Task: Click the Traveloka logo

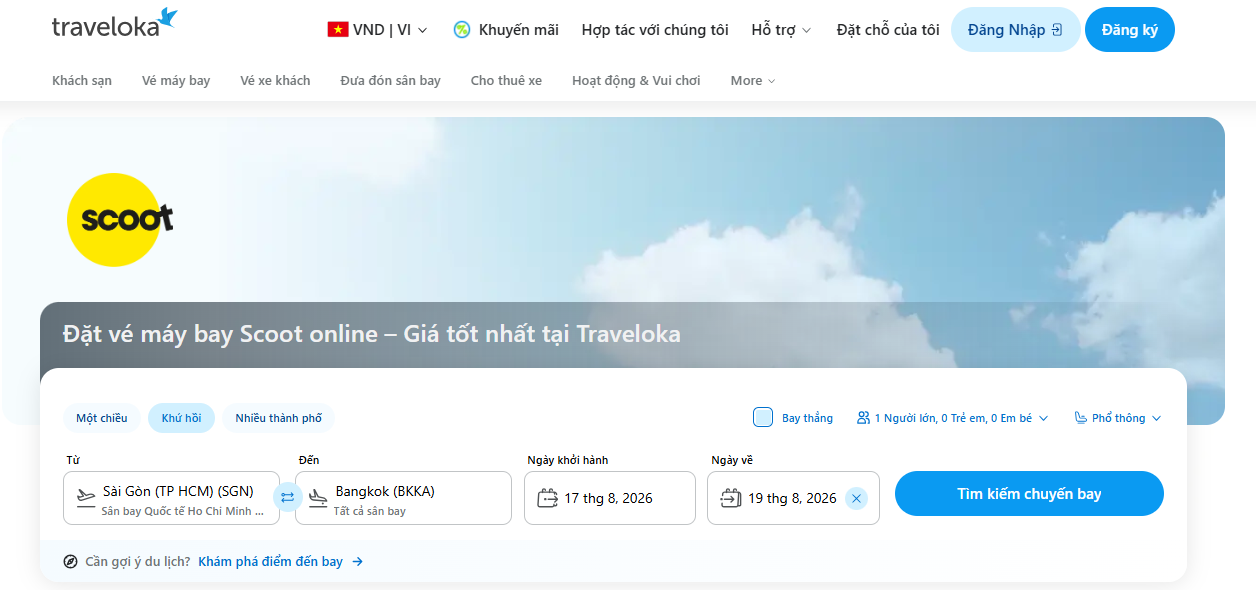Action: tap(114, 24)
